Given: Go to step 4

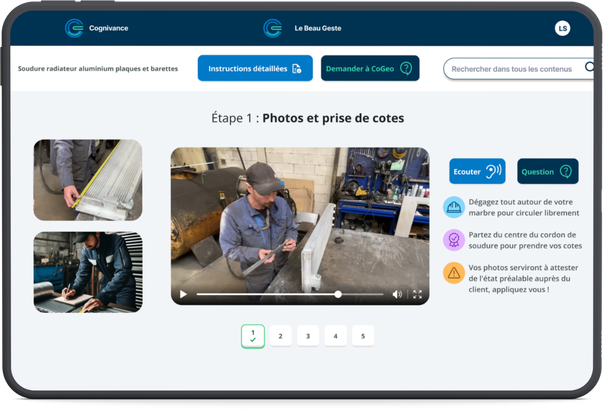Looking at the screenshot, I should (x=335, y=336).
